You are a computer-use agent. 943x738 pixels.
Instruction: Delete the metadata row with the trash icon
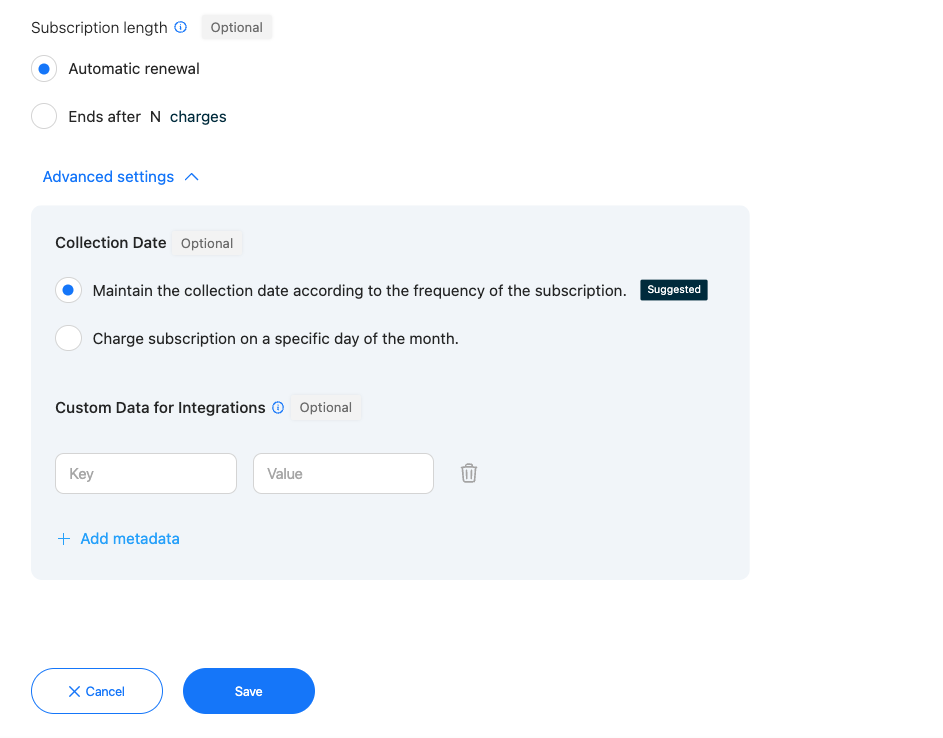coord(468,472)
